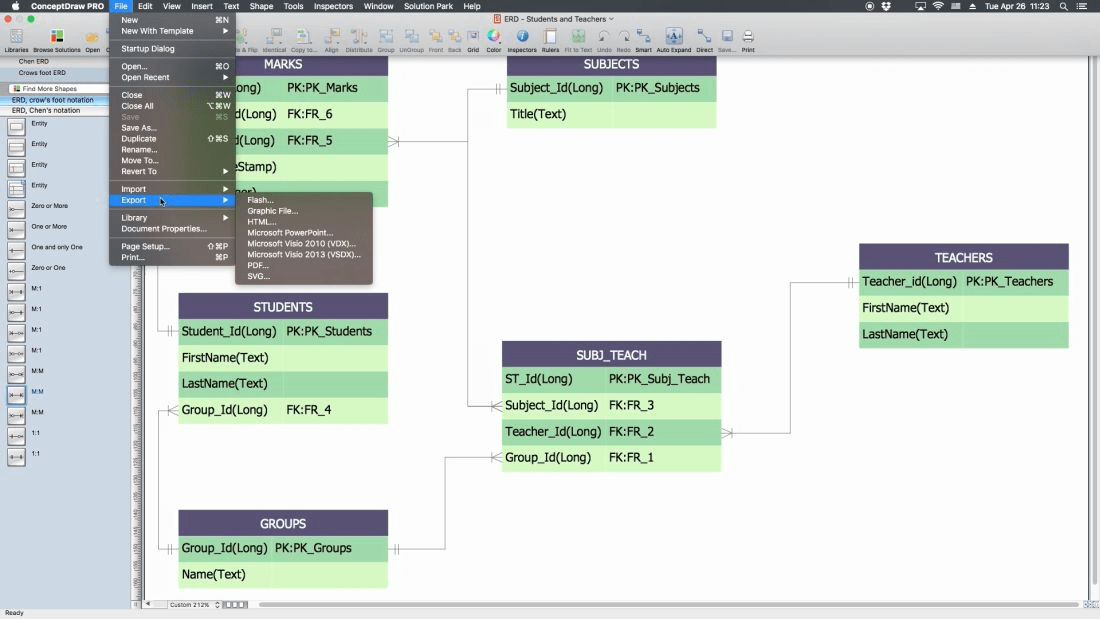Open the Inspectors toolbar icon

pos(522,40)
